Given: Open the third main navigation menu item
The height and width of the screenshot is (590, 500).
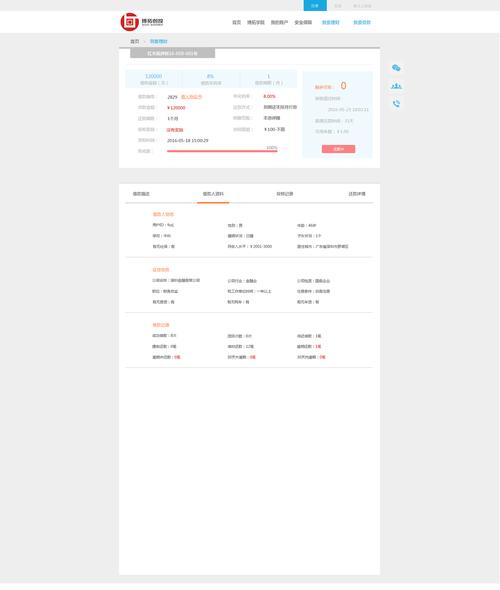Looking at the screenshot, I should click(x=279, y=23).
